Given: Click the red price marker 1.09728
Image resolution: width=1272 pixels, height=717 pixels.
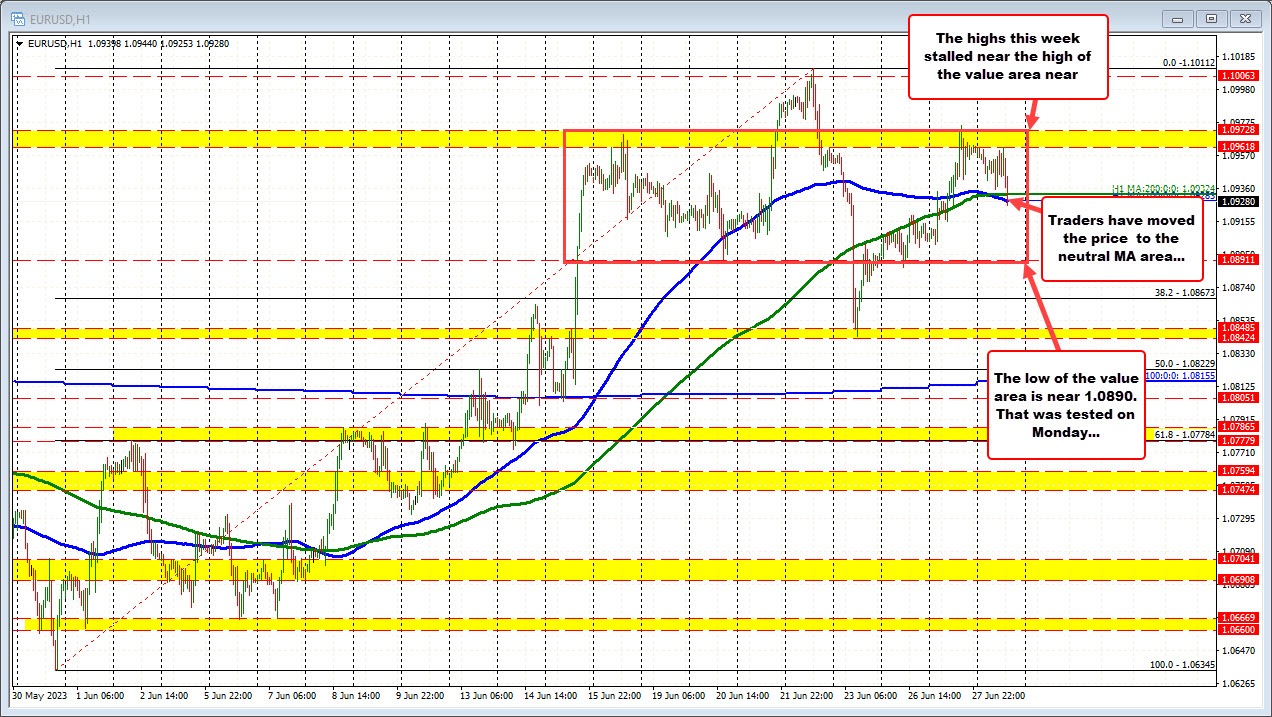Looking at the screenshot, I should (x=1239, y=128).
